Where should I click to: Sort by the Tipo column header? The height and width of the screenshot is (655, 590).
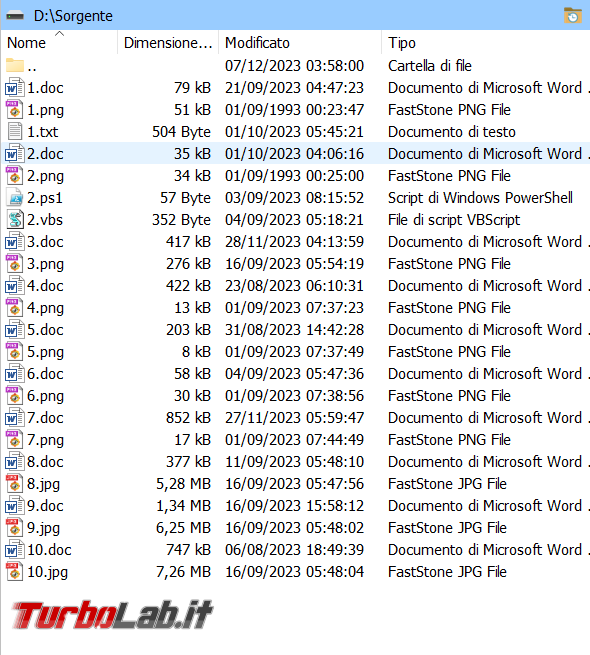click(486, 42)
